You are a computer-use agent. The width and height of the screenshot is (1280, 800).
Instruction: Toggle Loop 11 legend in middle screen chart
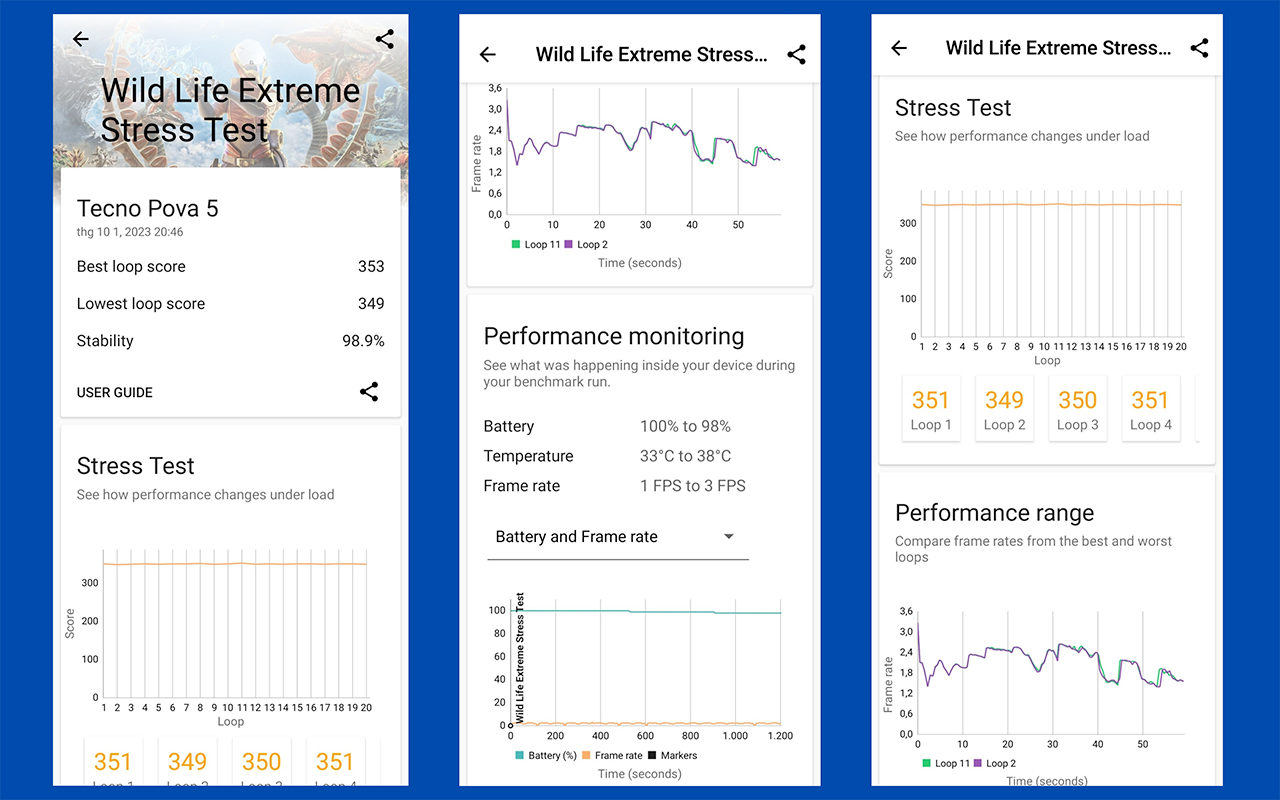536,244
